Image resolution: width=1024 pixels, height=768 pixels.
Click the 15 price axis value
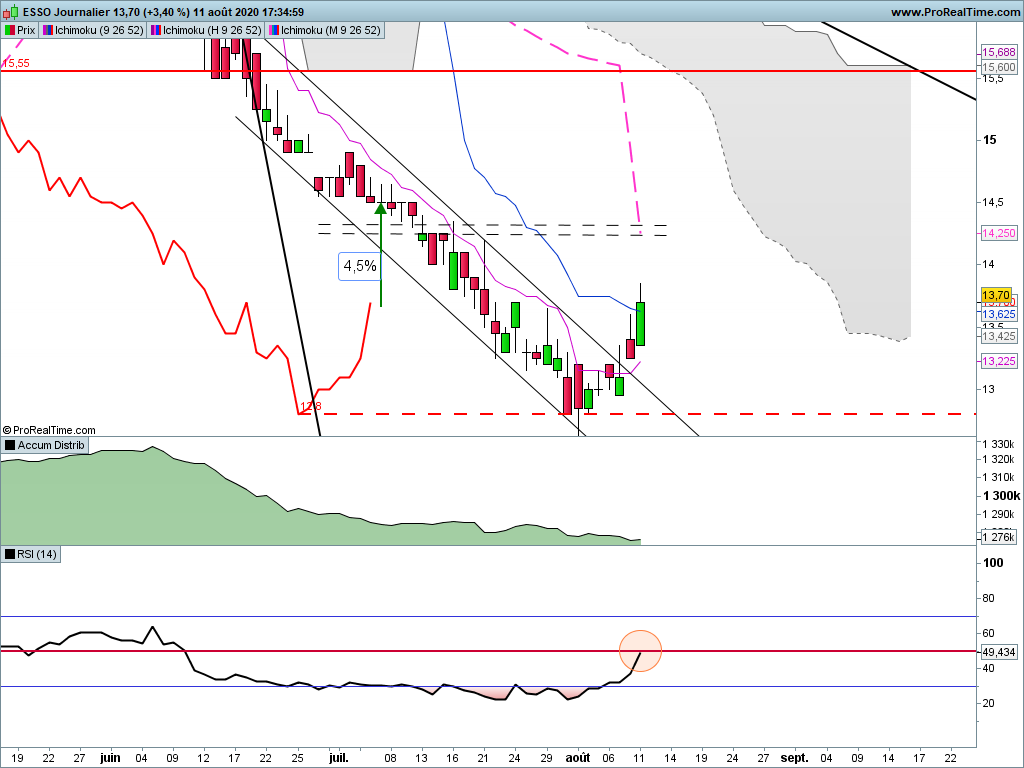click(x=990, y=140)
